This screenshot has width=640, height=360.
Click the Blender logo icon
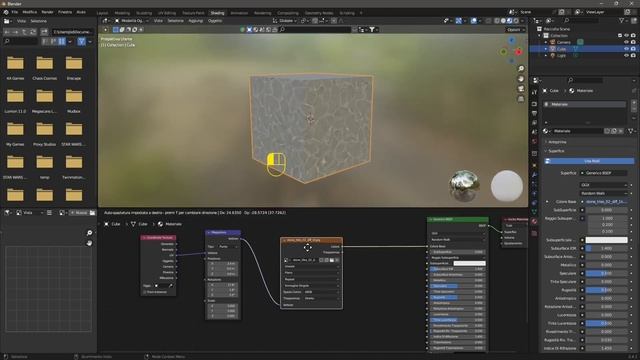click(x=6, y=12)
